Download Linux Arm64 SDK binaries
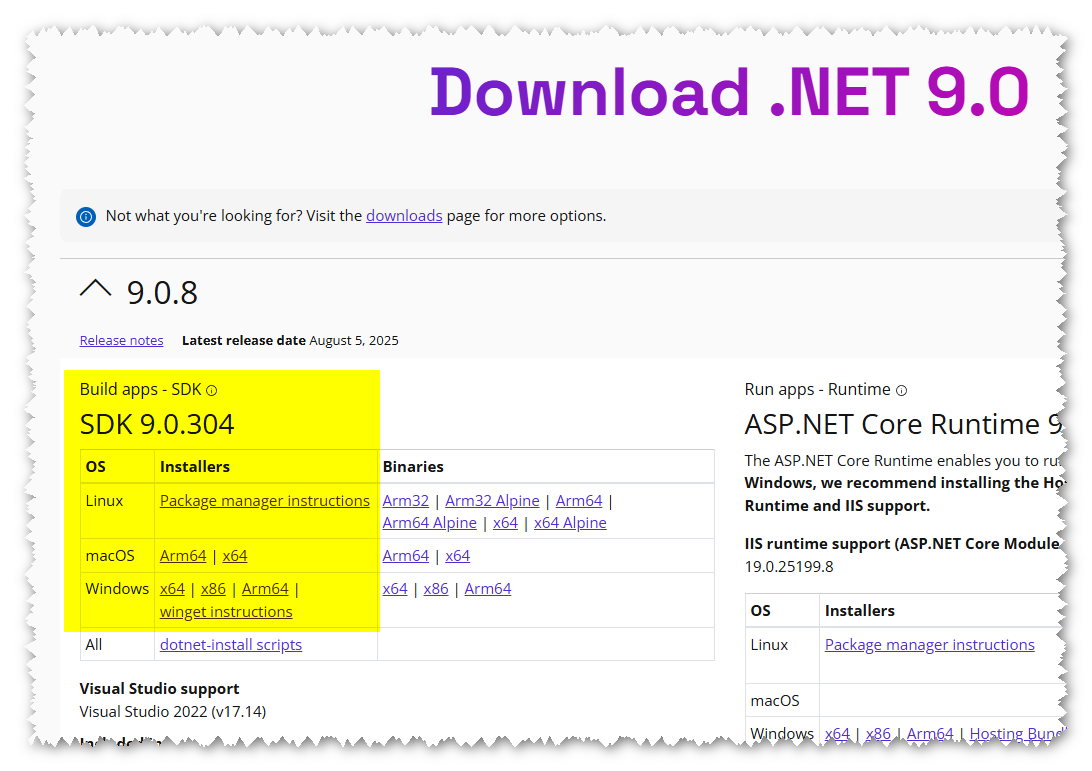The image size is (1092, 771). (579, 501)
